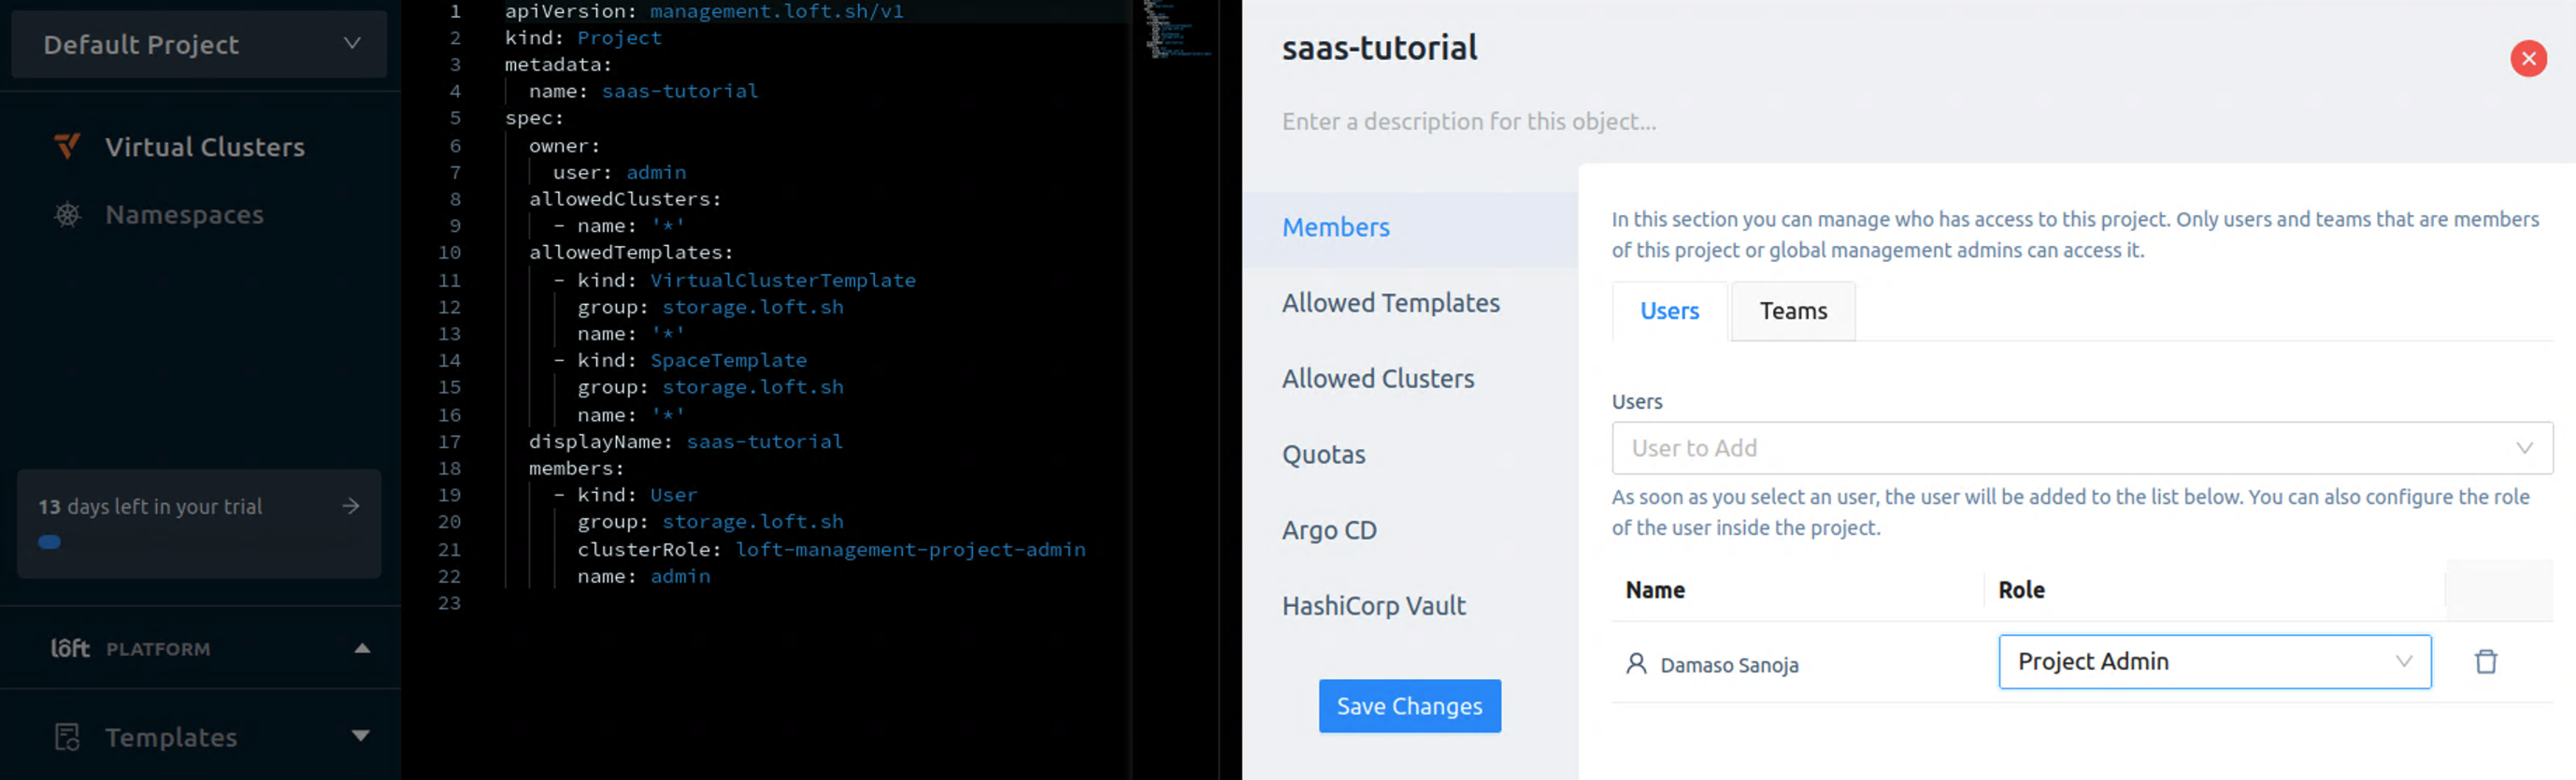The image size is (2576, 780).
Task: Click the saas-tutorial panel title
Action: pyautogui.click(x=1379, y=48)
